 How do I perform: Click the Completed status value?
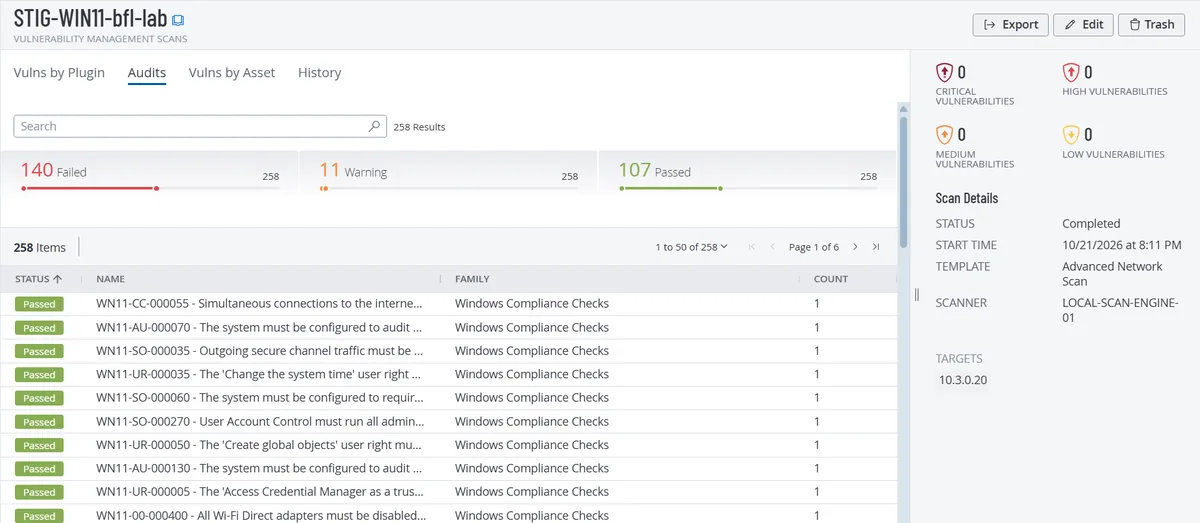click(1091, 224)
